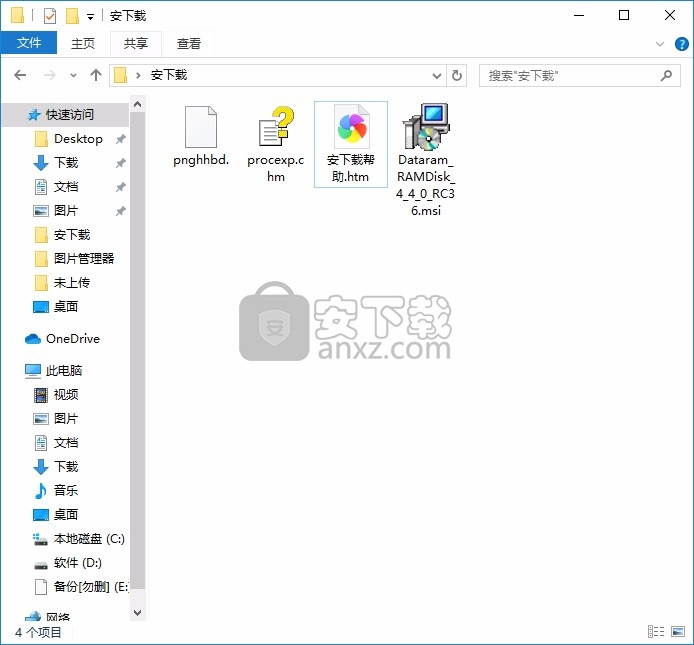Open Desktop in quick access
694x645 pixels.
tap(69, 139)
